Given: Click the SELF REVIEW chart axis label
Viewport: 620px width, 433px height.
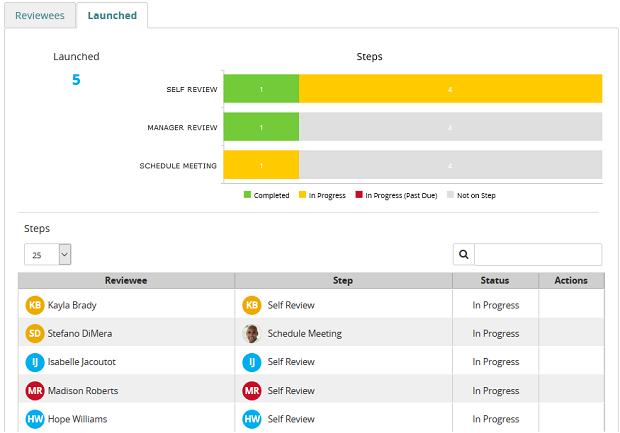Looking at the screenshot, I should point(192,89).
